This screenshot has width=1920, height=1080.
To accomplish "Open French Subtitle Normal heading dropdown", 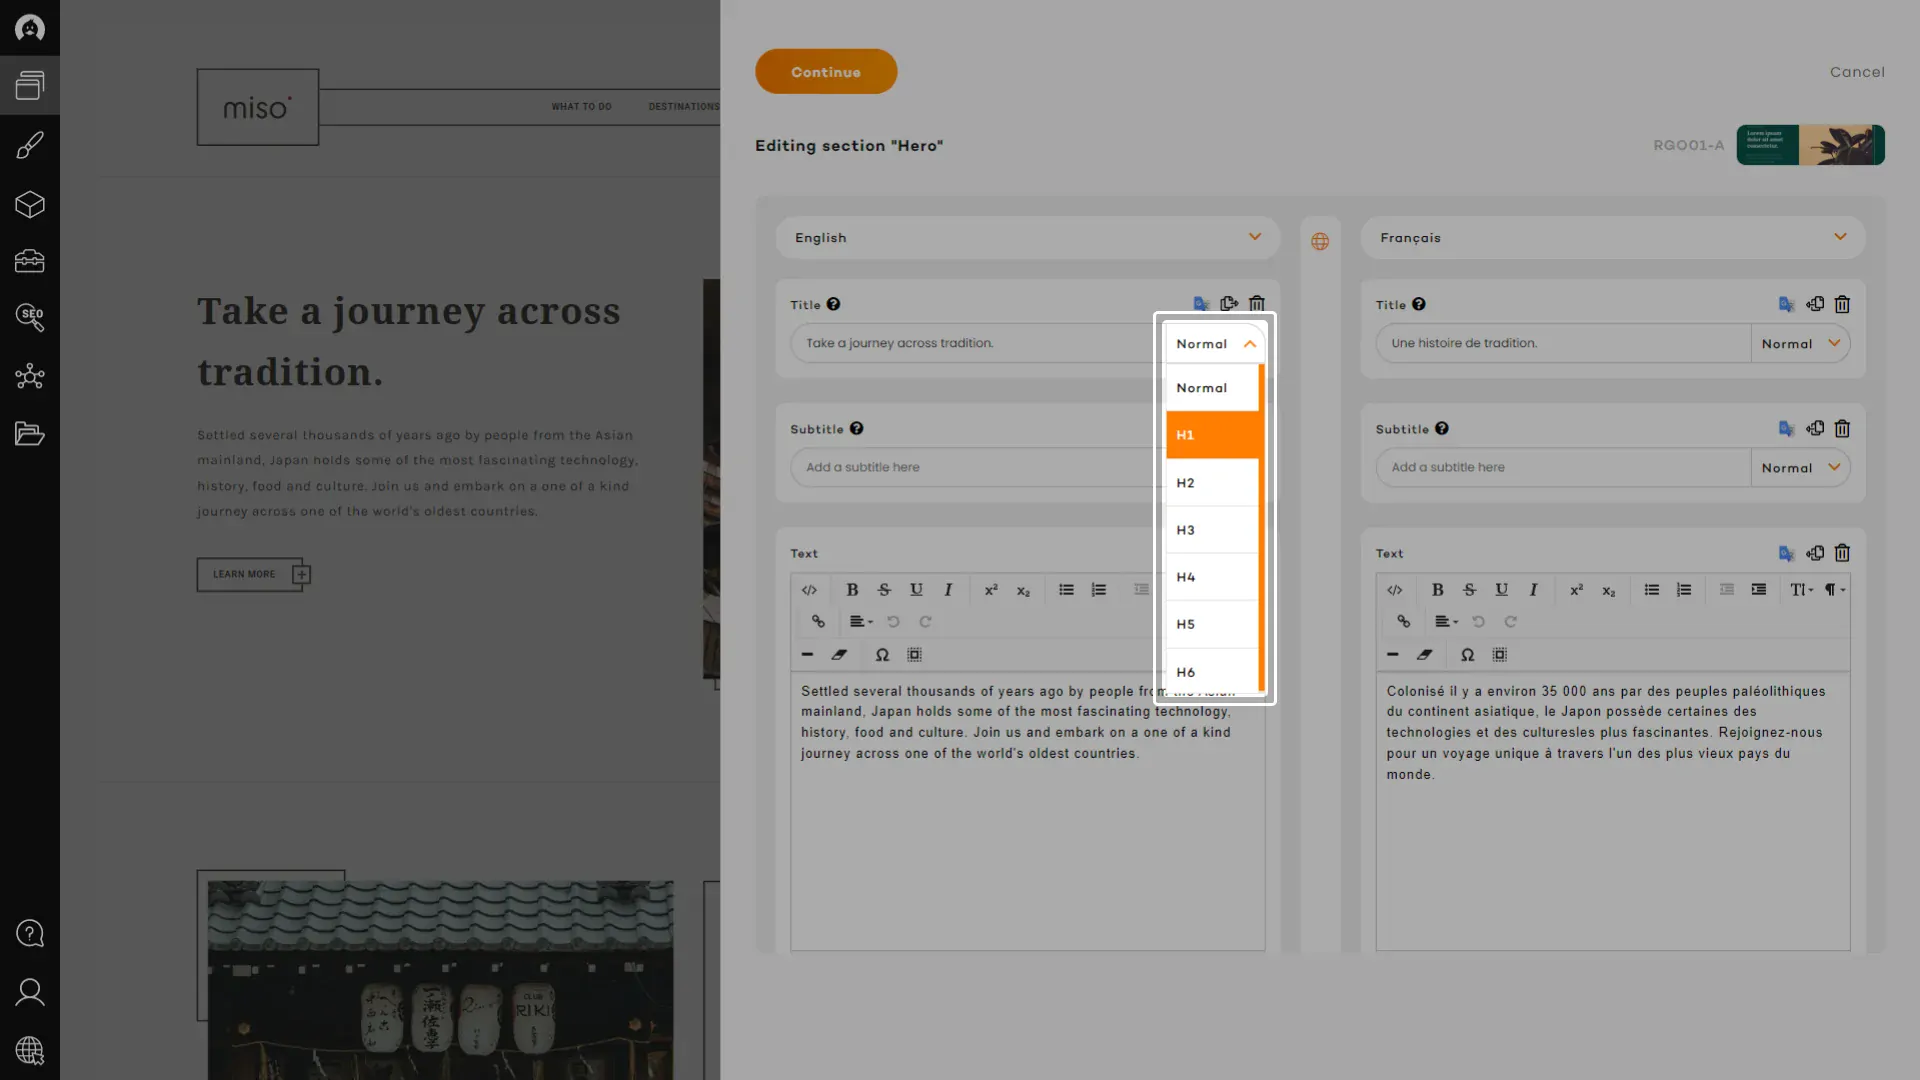I will click(1800, 467).
